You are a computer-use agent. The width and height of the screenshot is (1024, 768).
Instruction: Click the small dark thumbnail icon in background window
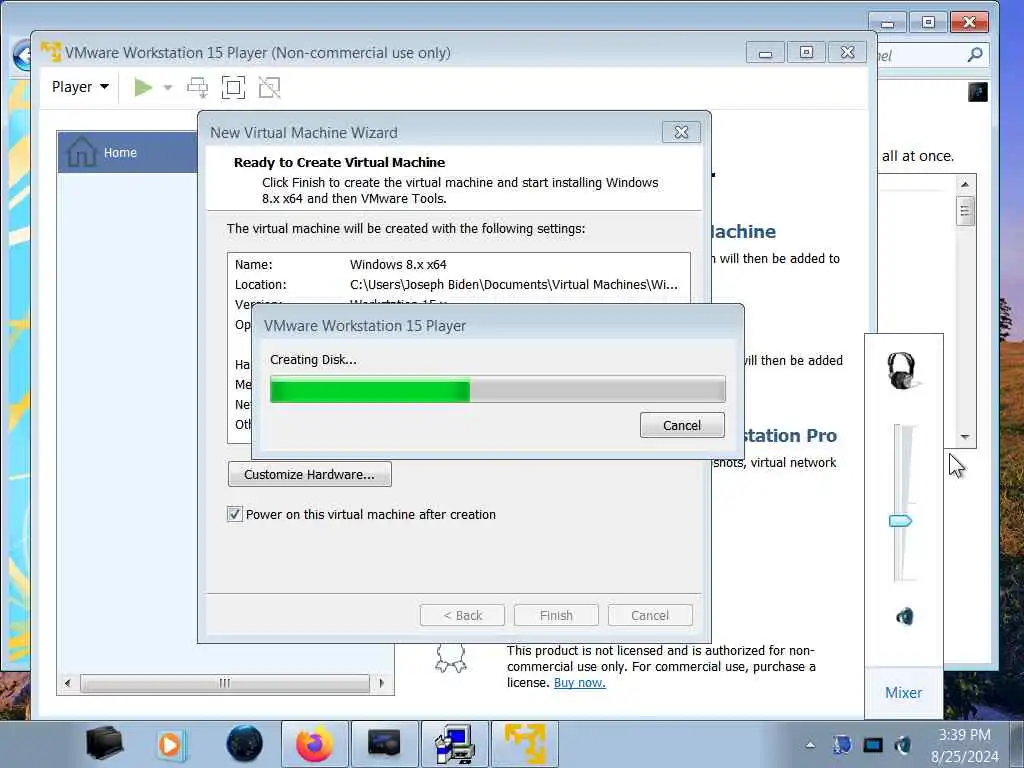click(x=978, y=91)
